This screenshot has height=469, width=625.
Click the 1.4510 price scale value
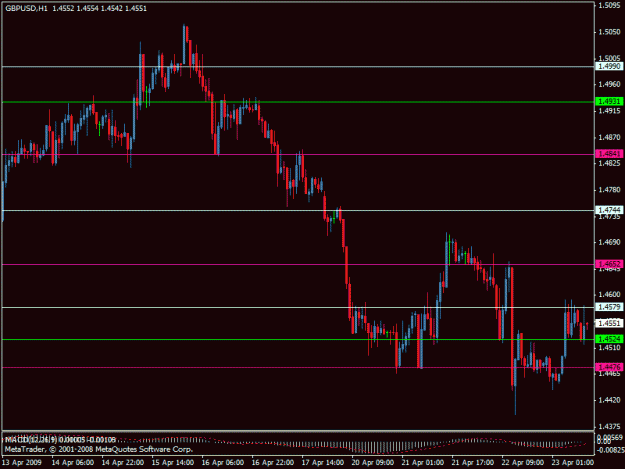click(x=609, y=347)
